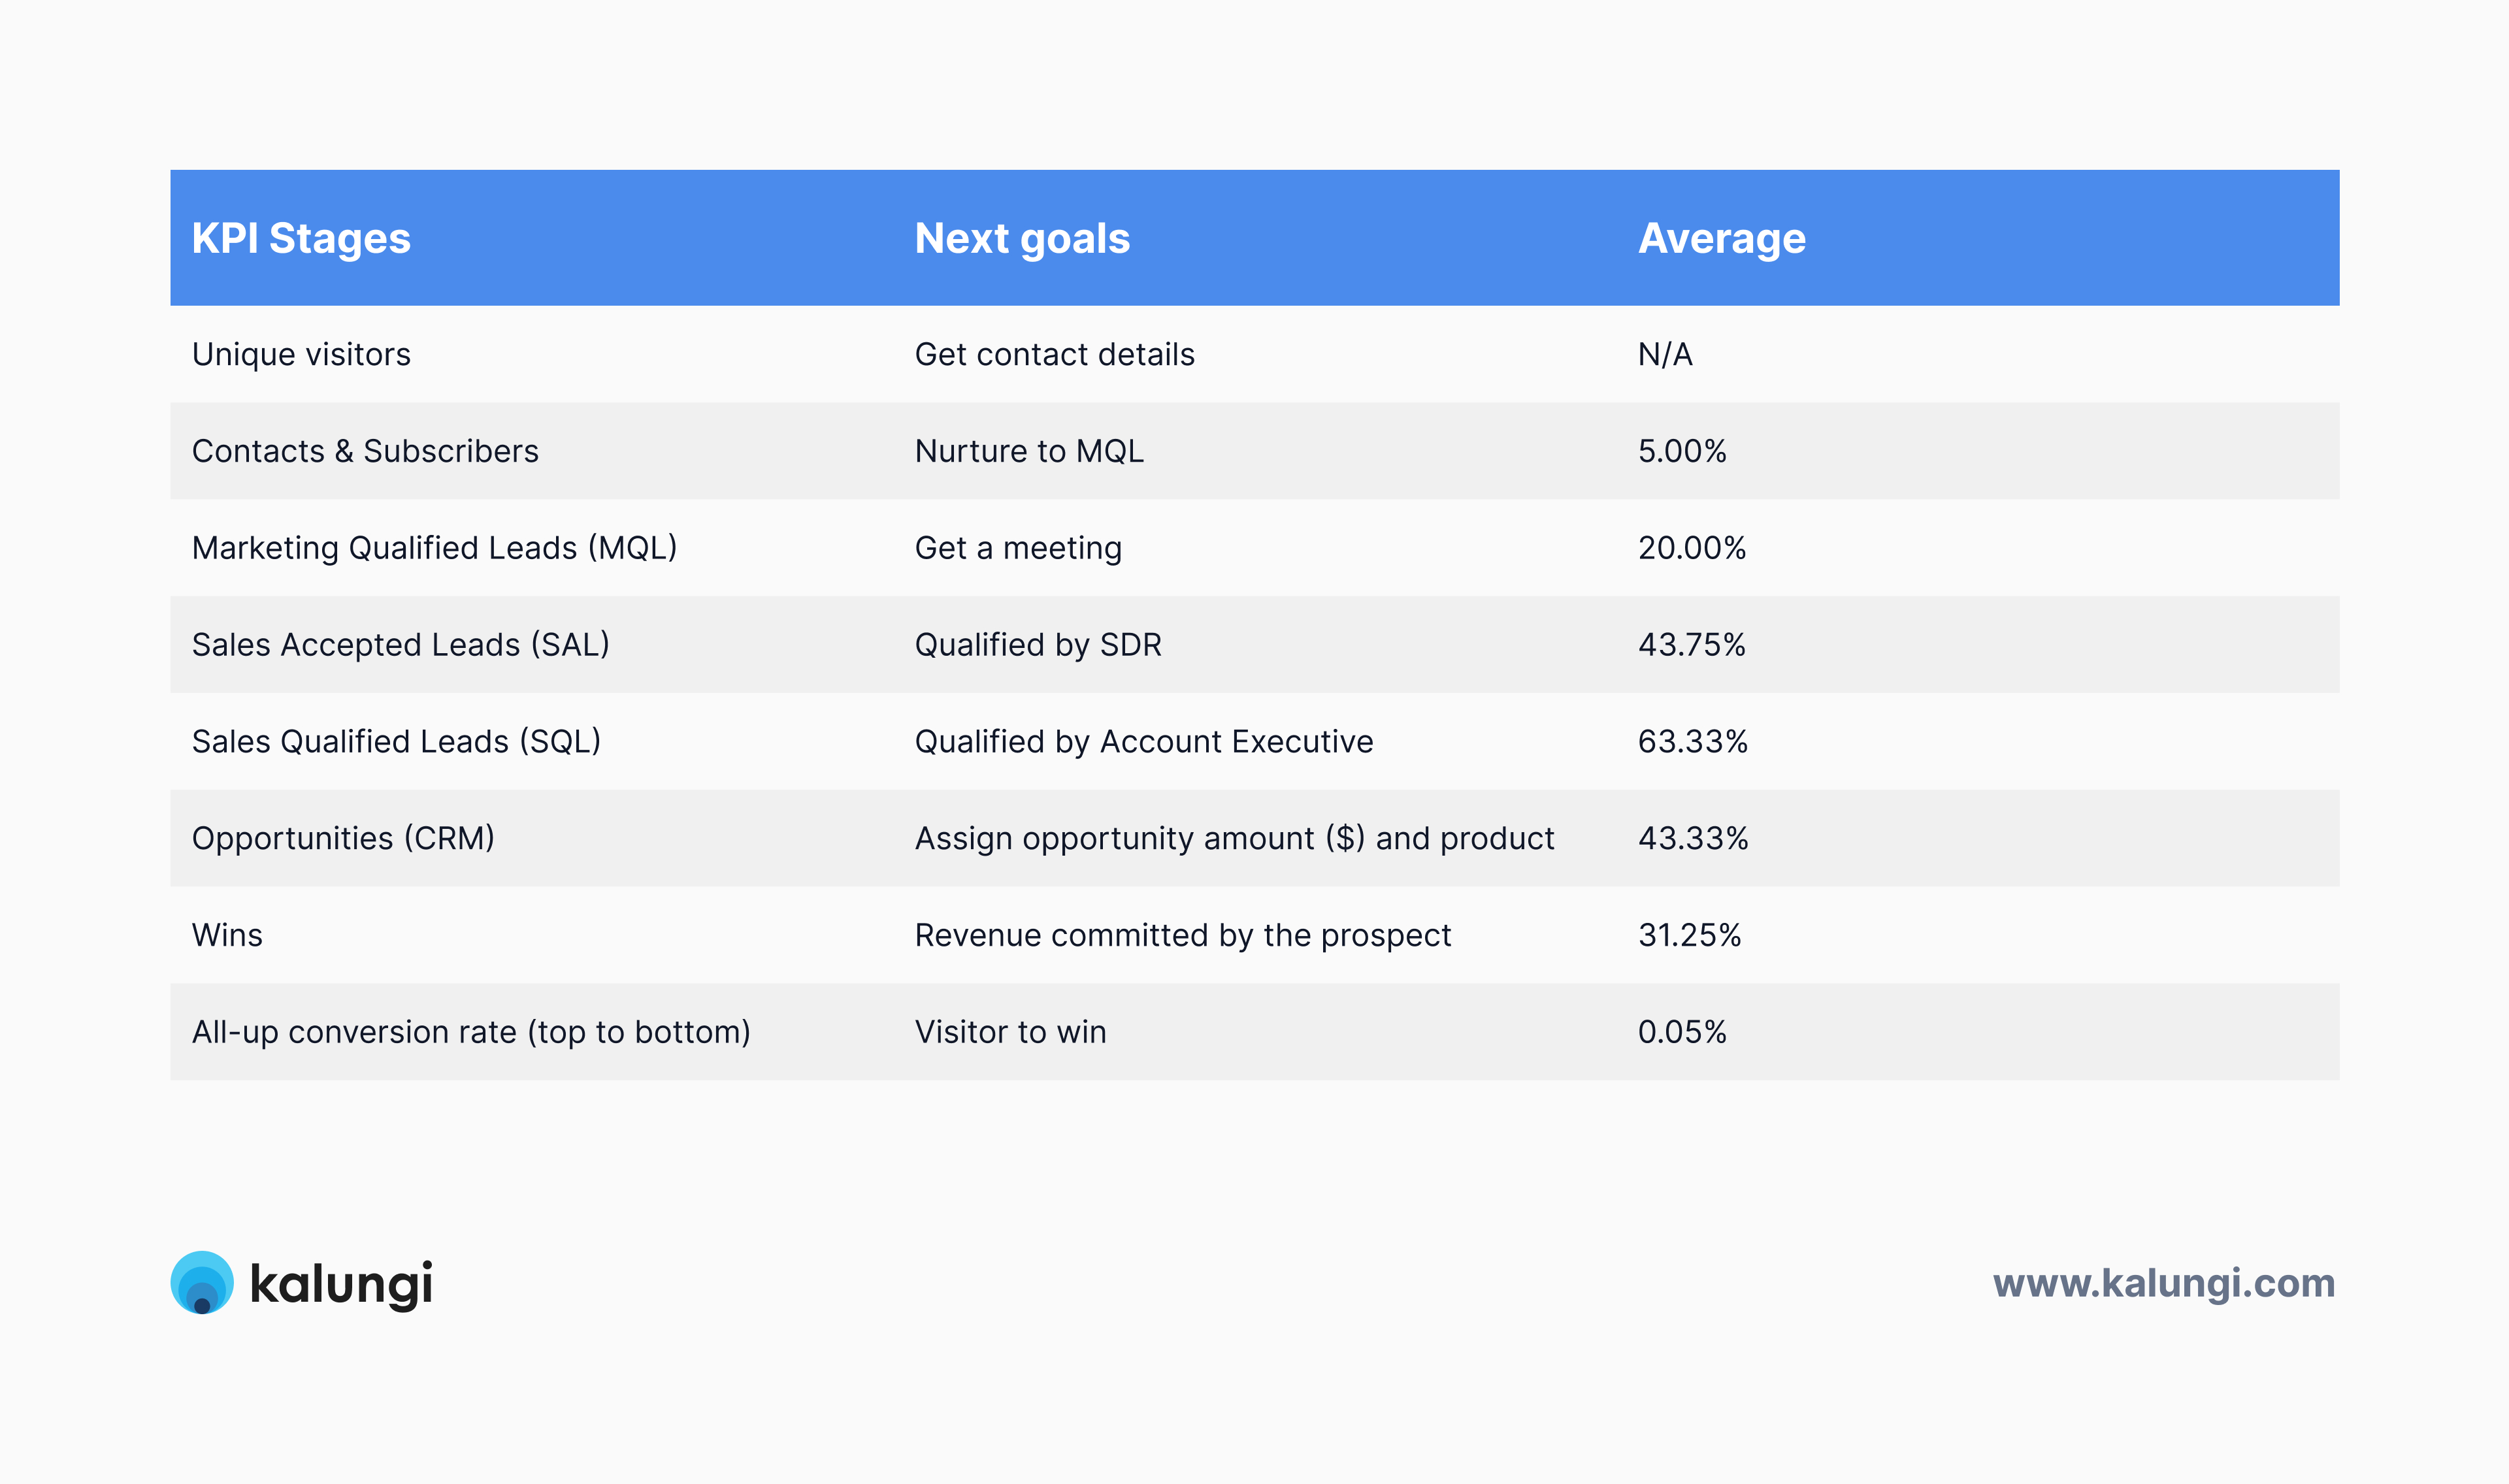Select the Nurture to MQL goal
This screenshot has width=2509, height=1484.
tap(1029, 451)
